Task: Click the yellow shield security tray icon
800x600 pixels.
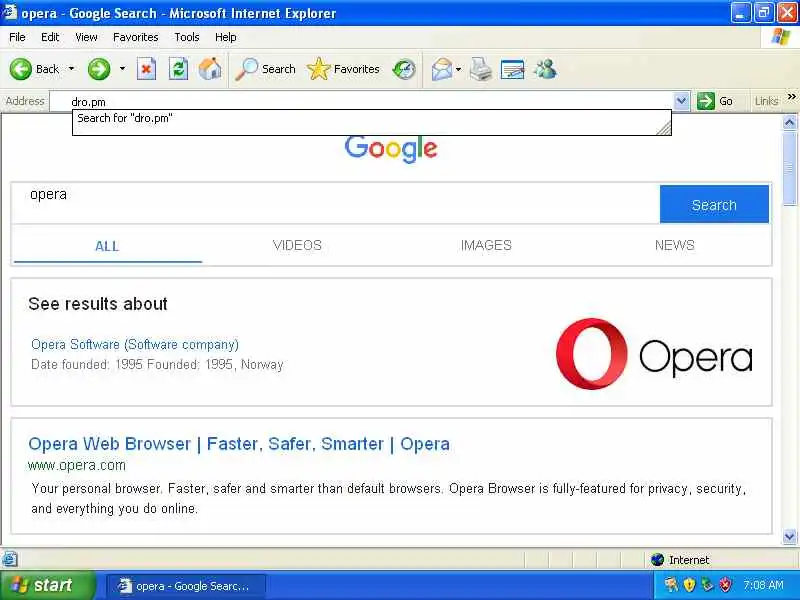Action: pyautogui.click(x=689, y=584)
